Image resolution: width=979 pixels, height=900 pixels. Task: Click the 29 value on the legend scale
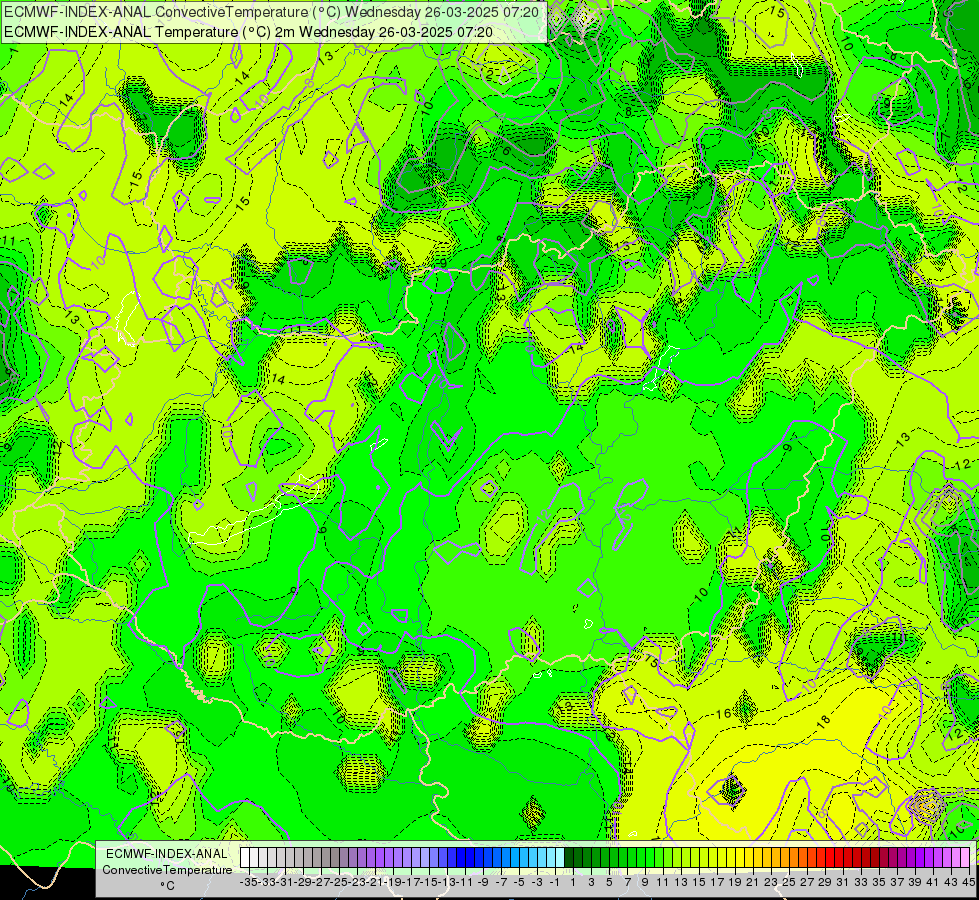pos(825,883)
